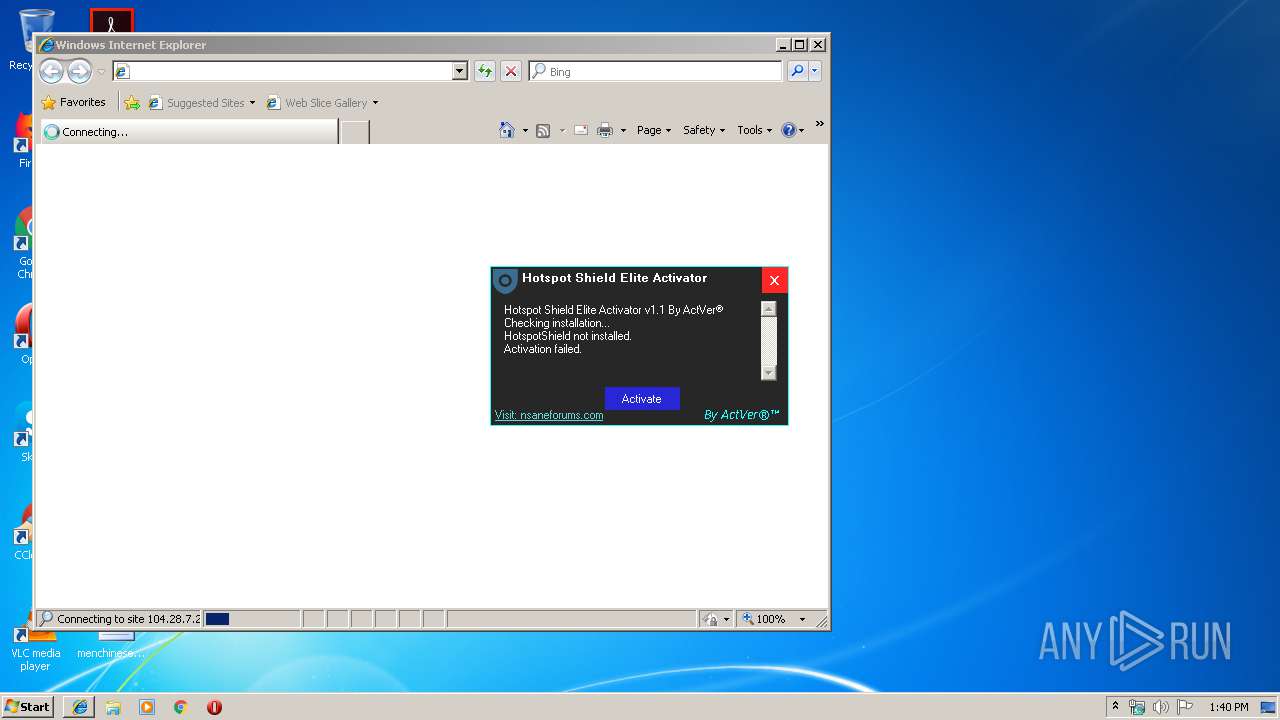Click the 'Activation failed.' log line
The height and width of the screenshot is (720, 1280).
click(x=543, y=349)
